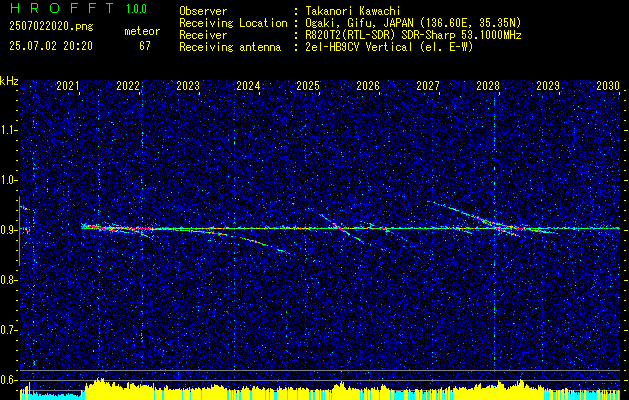Click the 2030 time axis marker
The image size is (629, 400).
click(608, 86)
